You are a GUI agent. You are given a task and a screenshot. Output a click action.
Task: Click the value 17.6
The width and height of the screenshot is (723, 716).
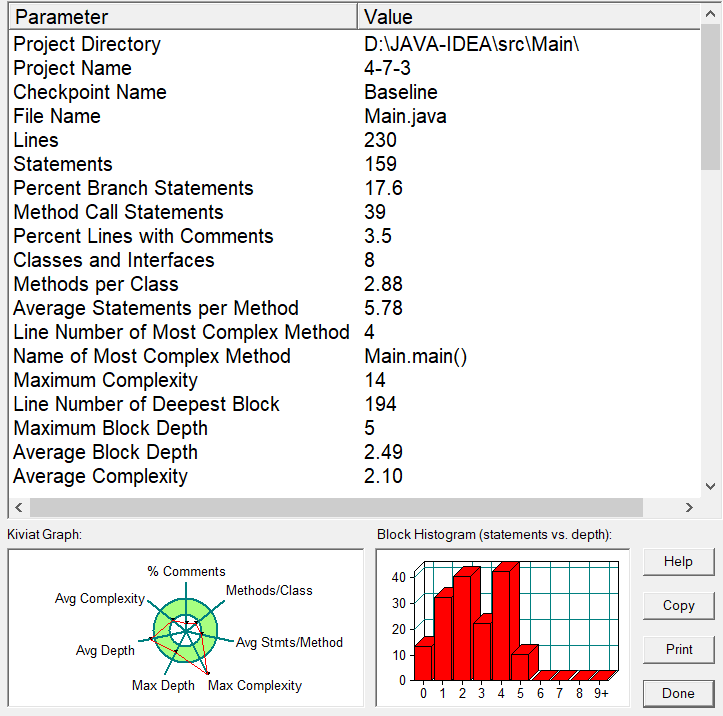383,188
